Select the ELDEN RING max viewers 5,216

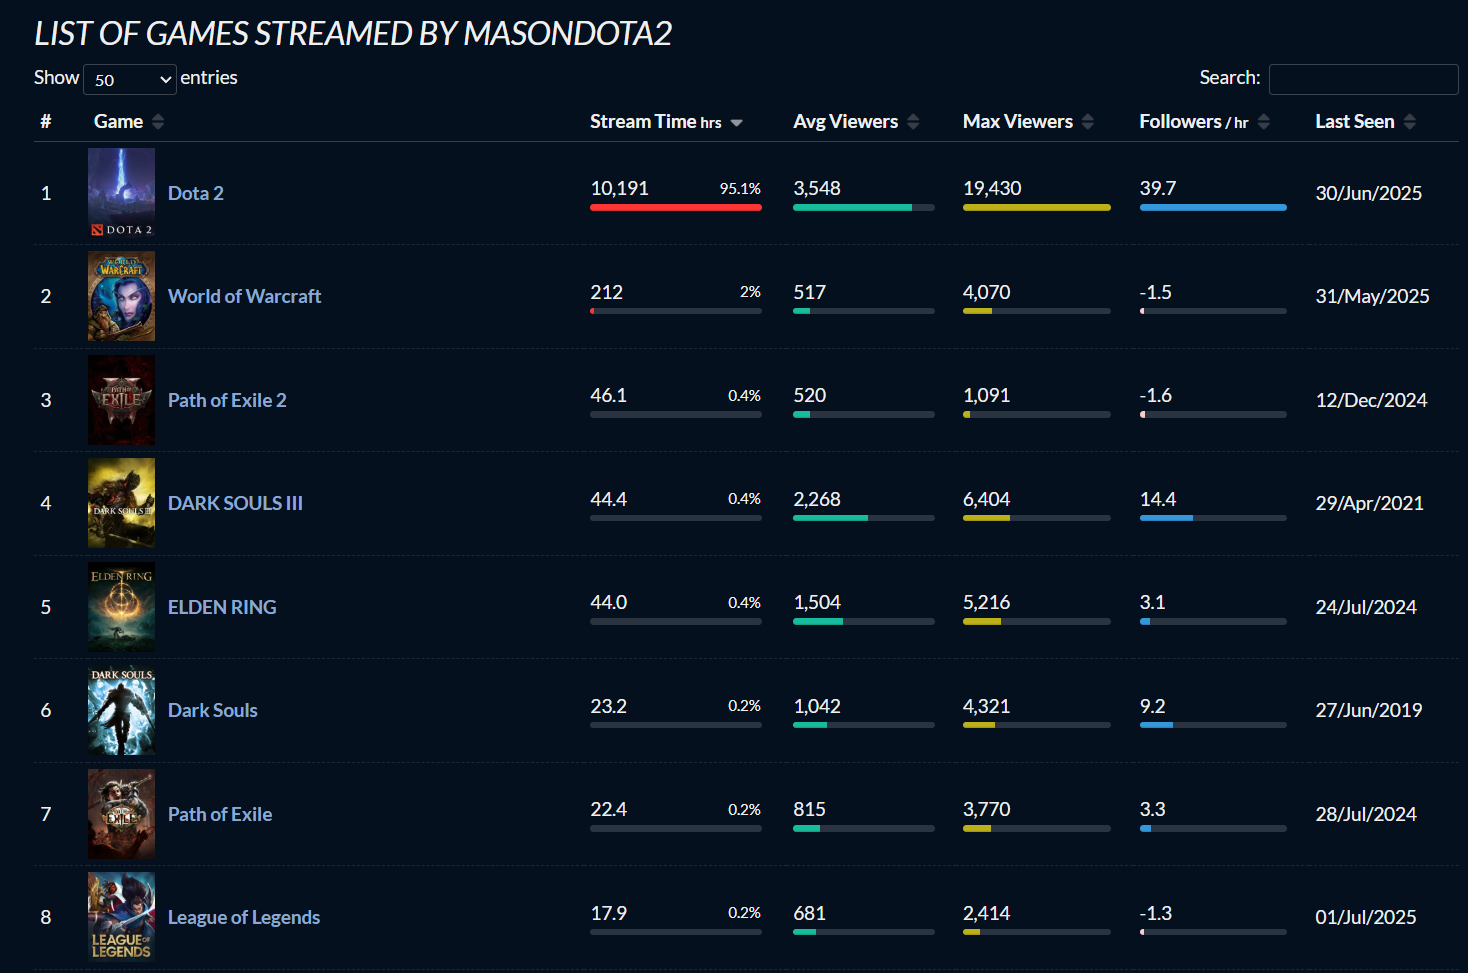[x=986, y=602]
